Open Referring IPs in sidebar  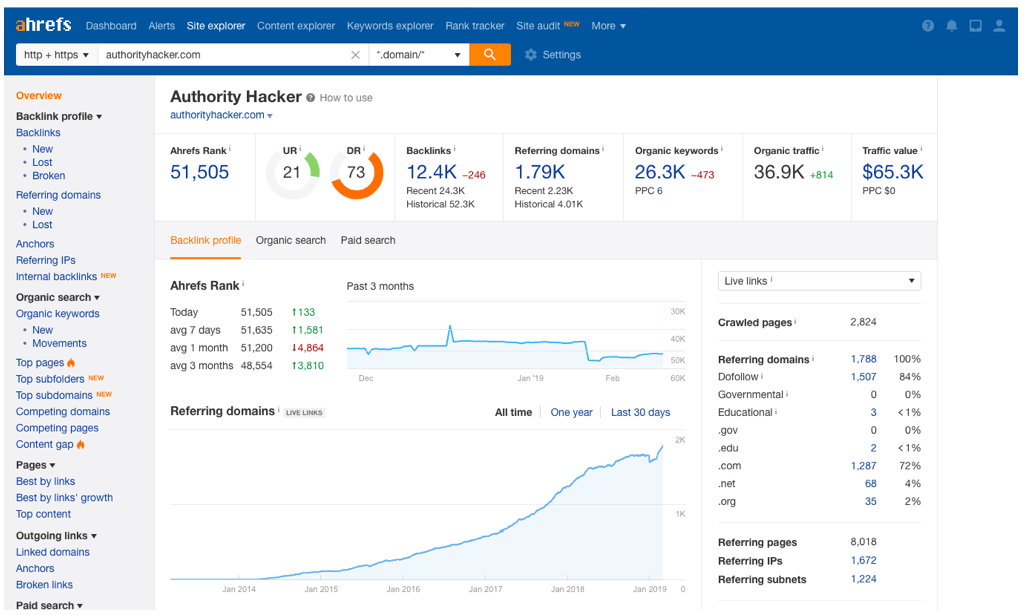[46, 261]
